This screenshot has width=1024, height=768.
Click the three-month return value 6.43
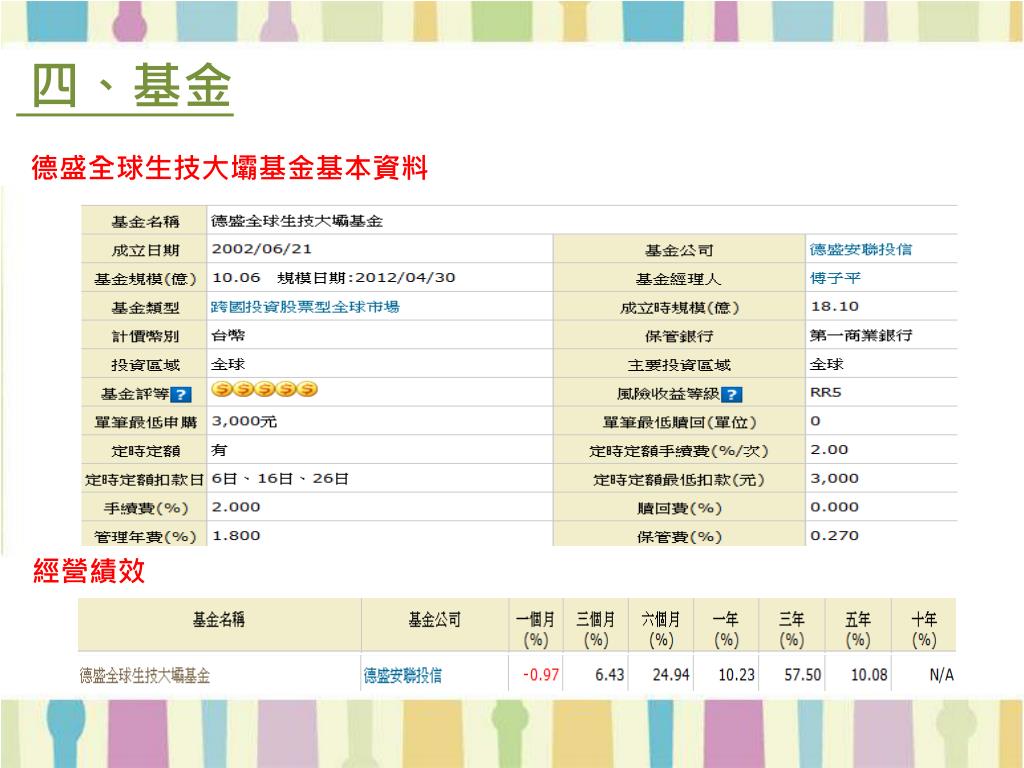(x=609, y=675)
